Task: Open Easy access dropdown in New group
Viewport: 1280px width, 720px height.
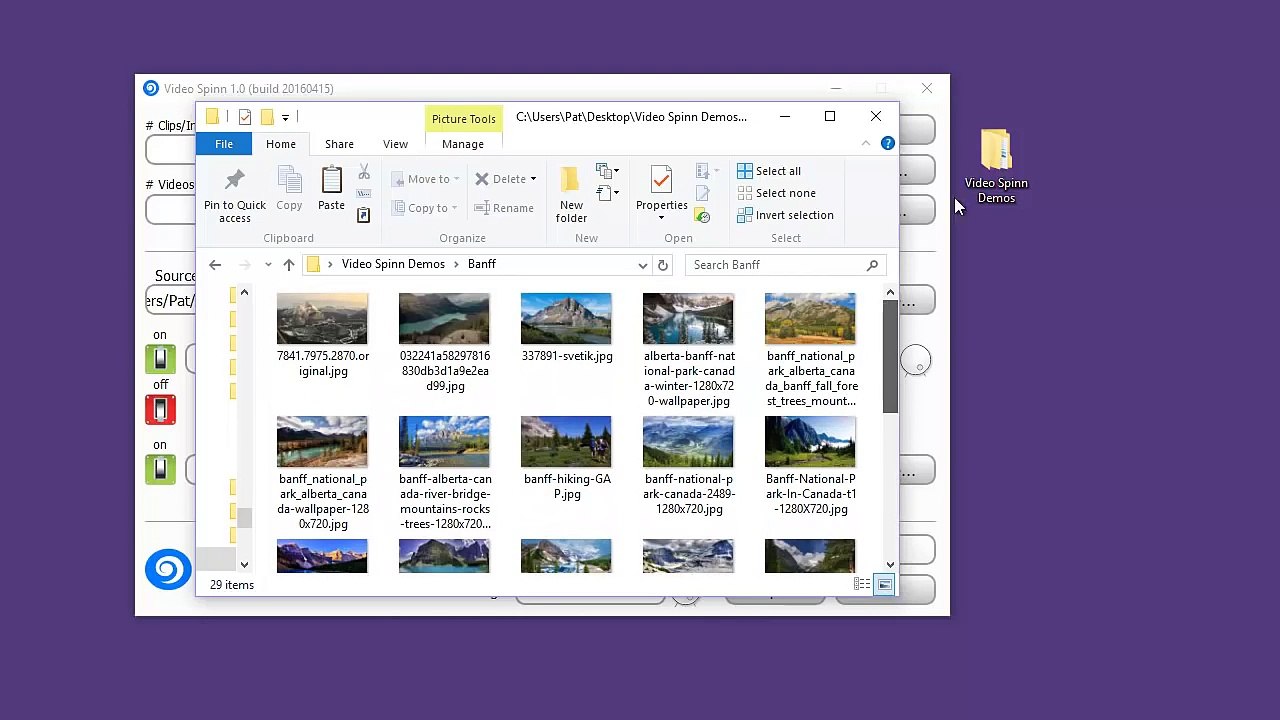Action: point(607,193)
